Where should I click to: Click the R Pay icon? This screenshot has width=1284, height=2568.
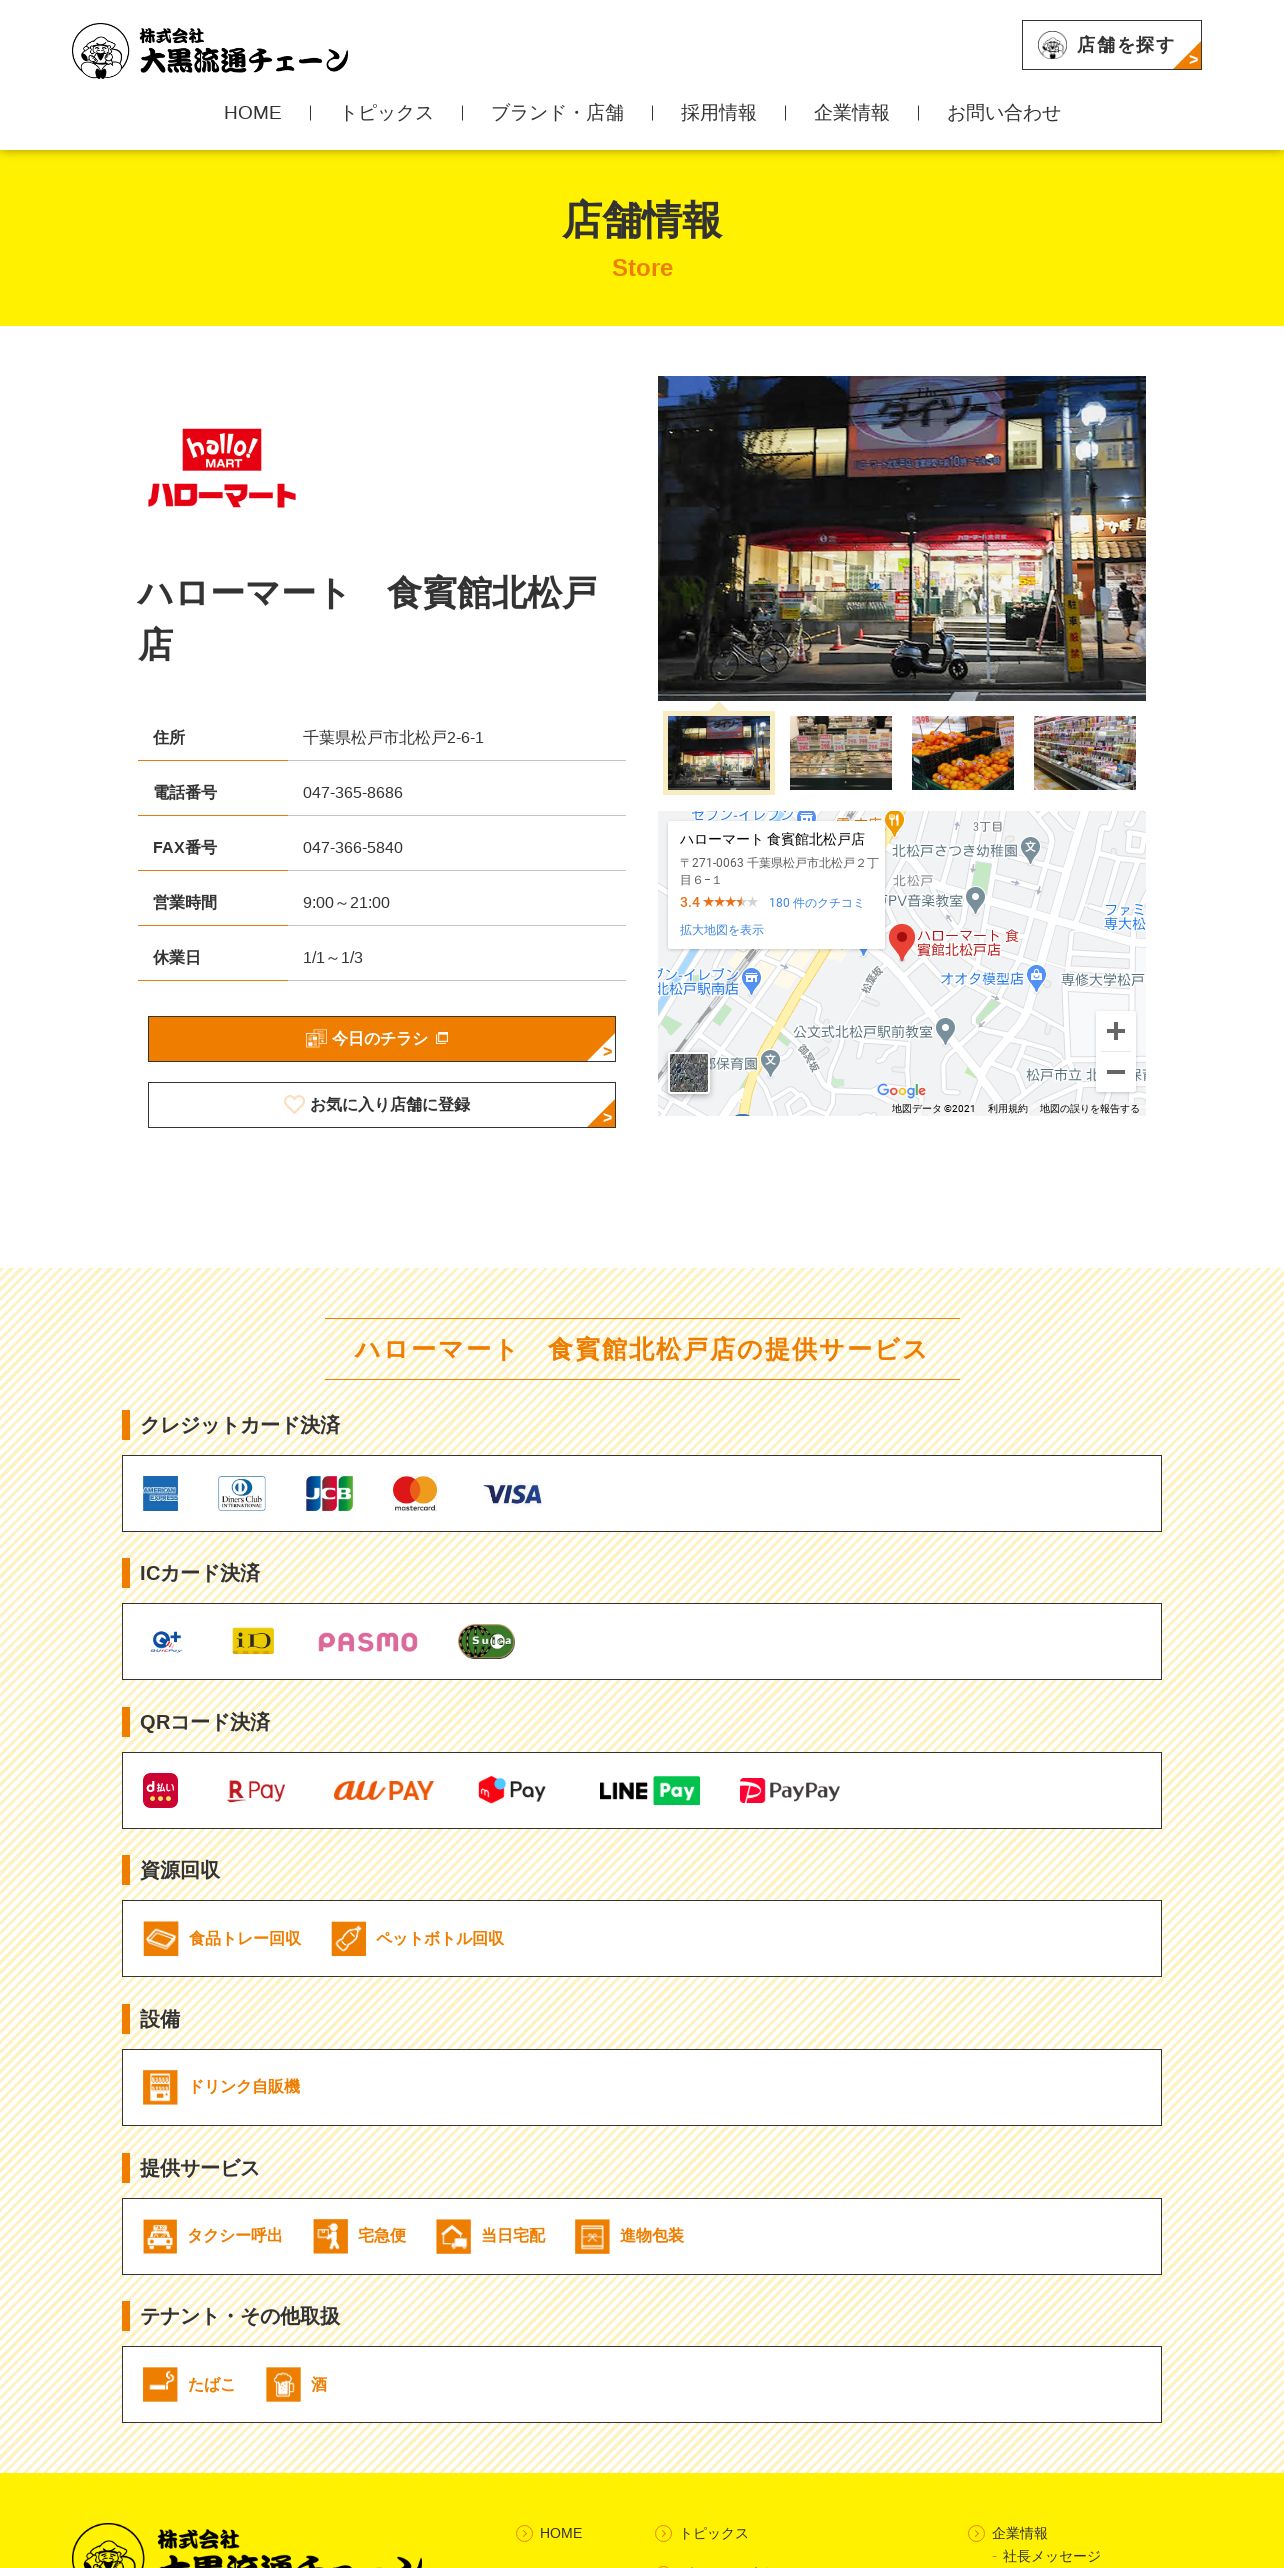coord(257,1790)
